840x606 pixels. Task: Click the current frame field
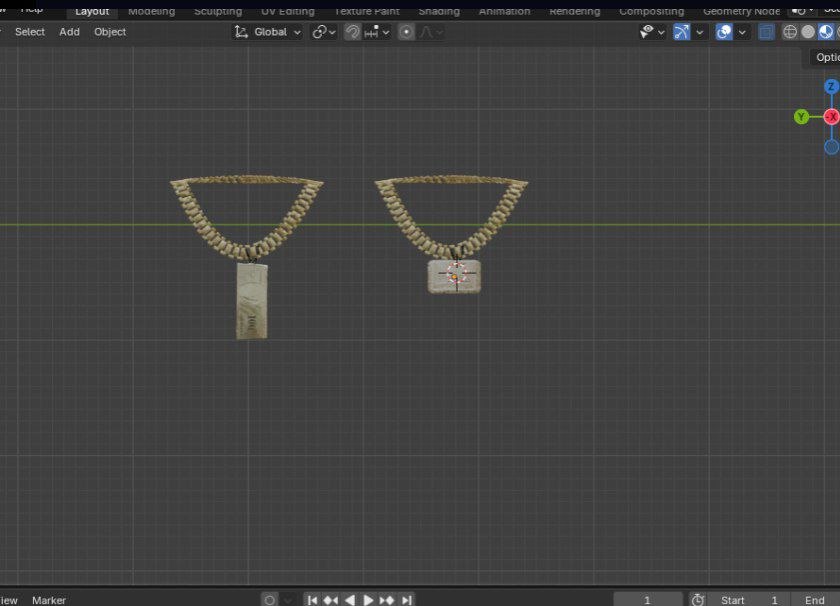pos(648,600)
